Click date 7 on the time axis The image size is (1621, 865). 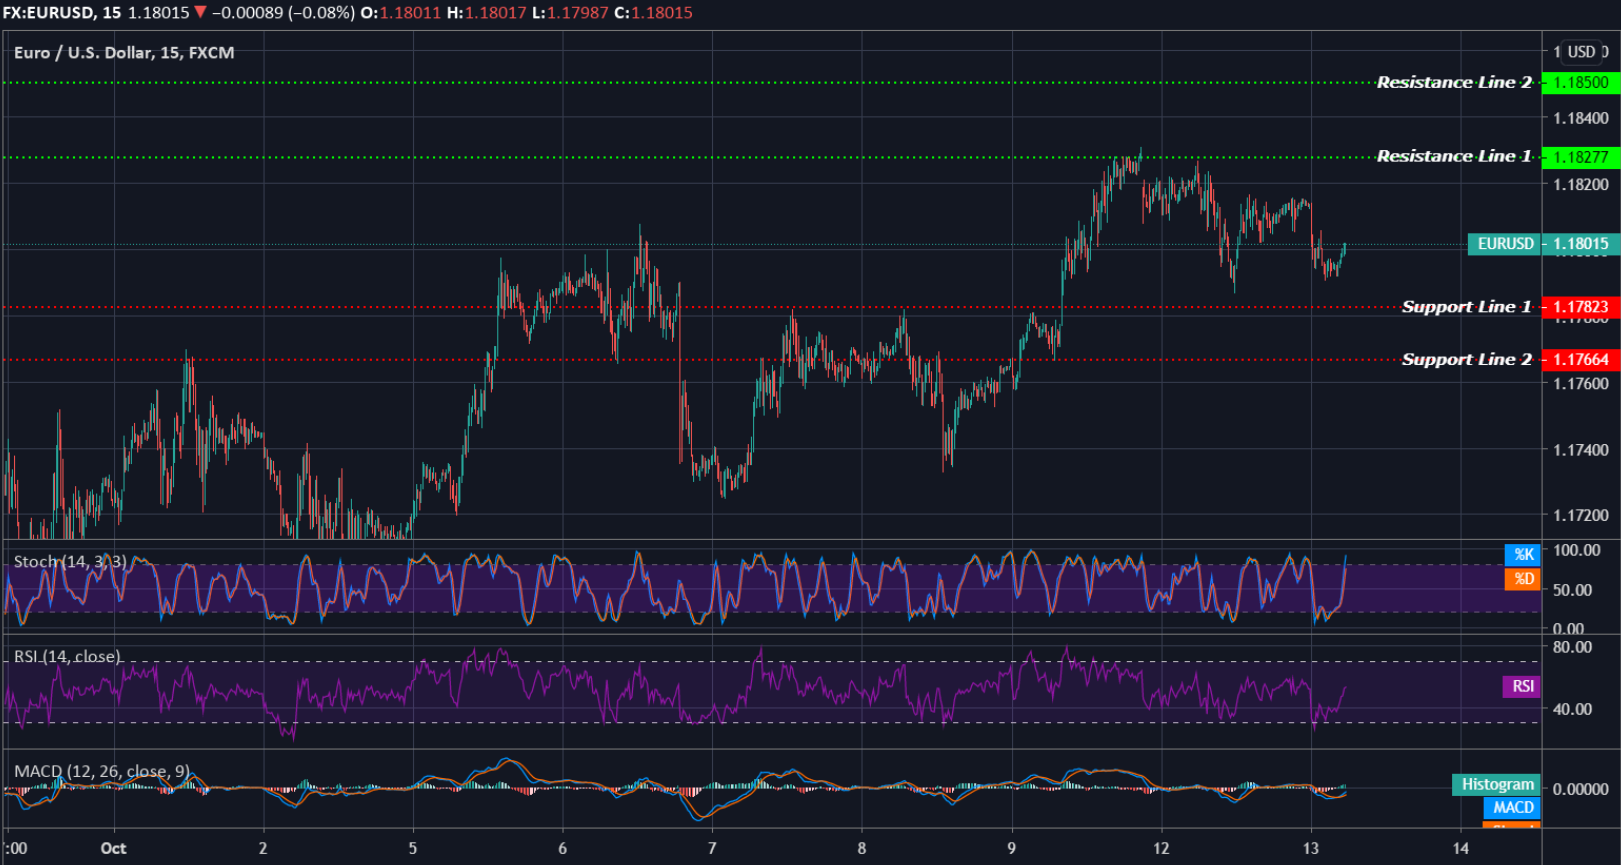point(712,848)
